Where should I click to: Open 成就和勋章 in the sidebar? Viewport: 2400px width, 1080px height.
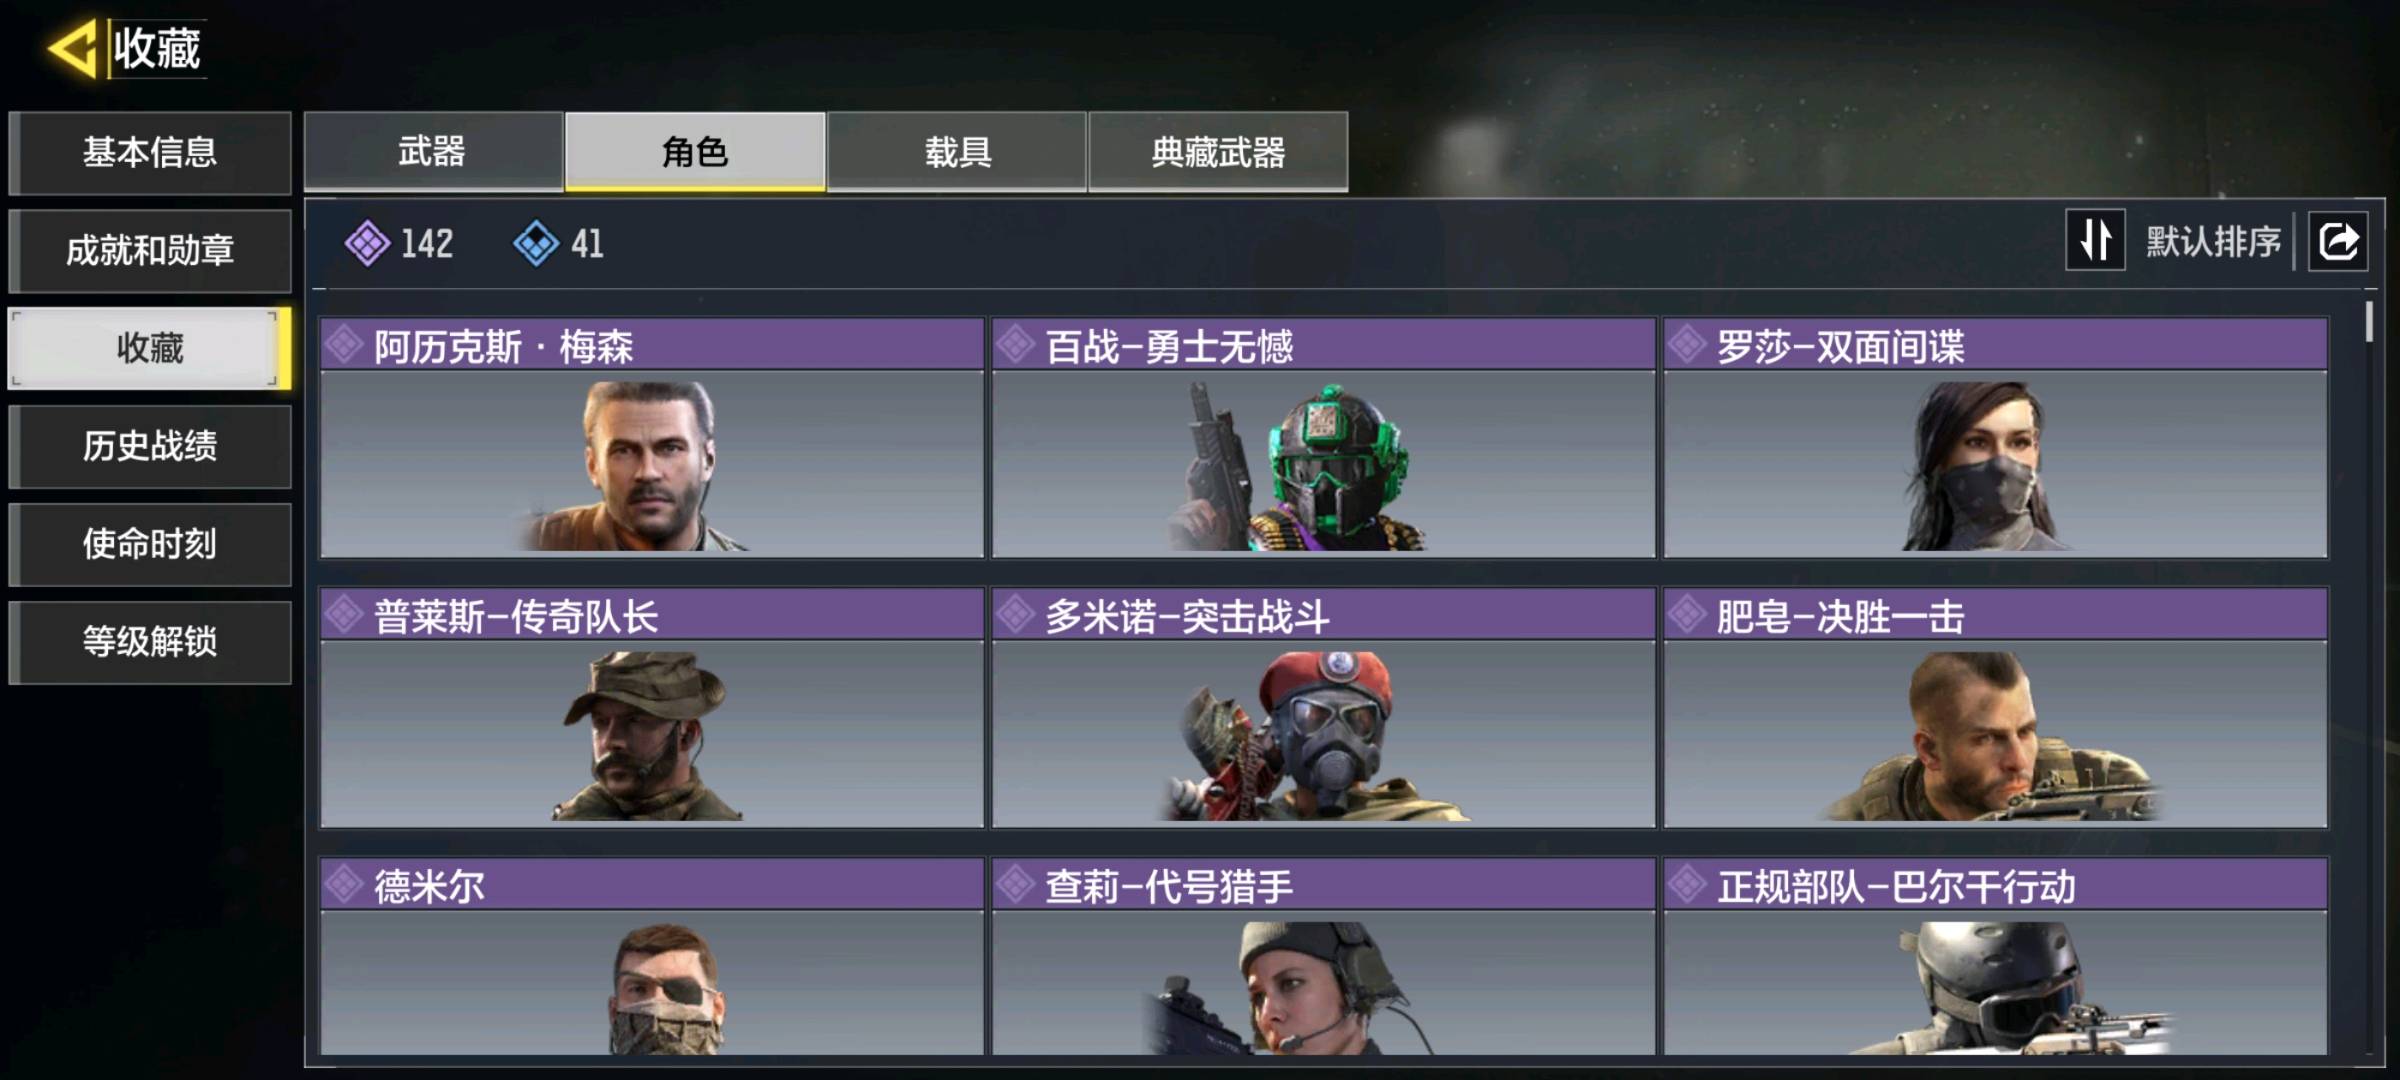point(150,250)
